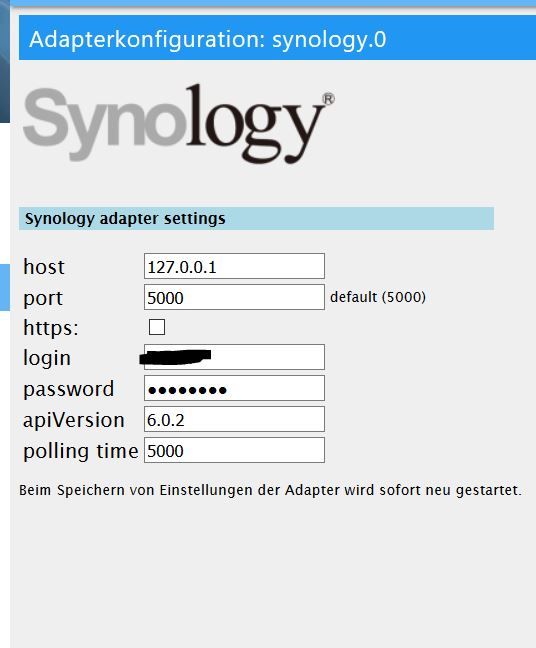Image resolution: width=536 pixels, height=648 pixels.
Task: Click the apiVersion label
Action: pyautogui.click(x=74, y=420)
